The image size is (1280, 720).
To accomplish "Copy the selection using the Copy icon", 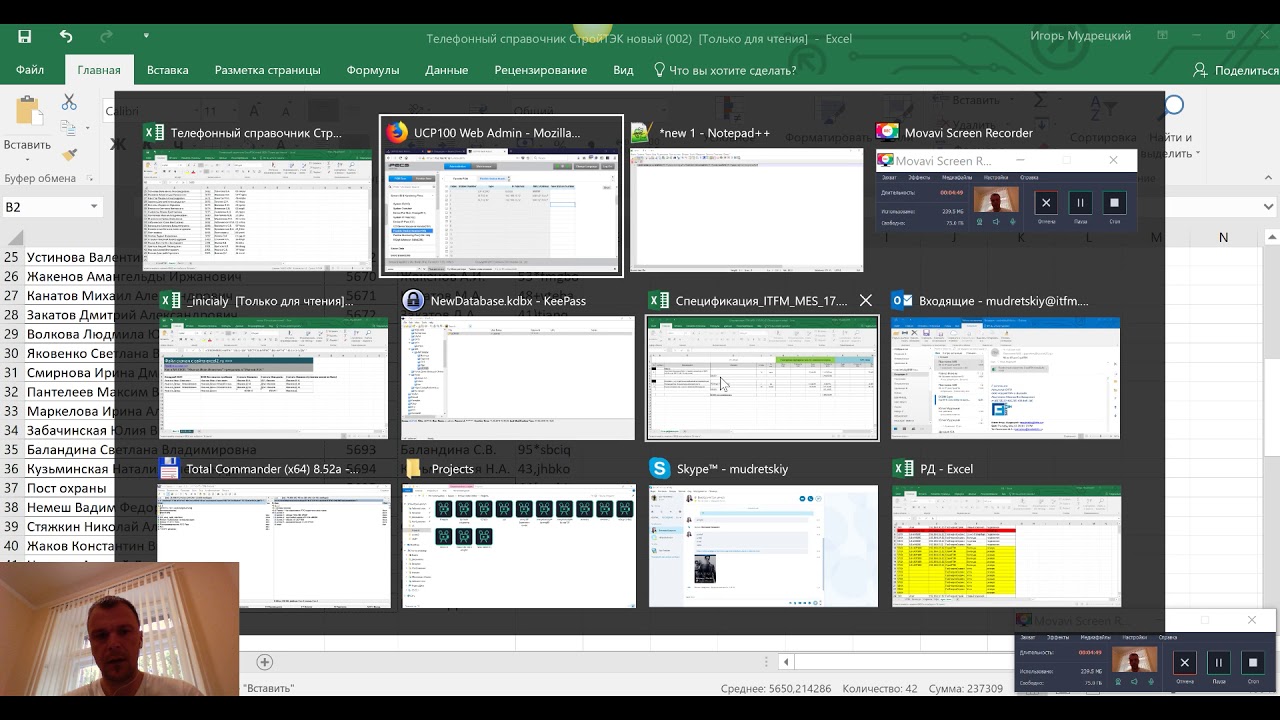I will click(69, 129).
